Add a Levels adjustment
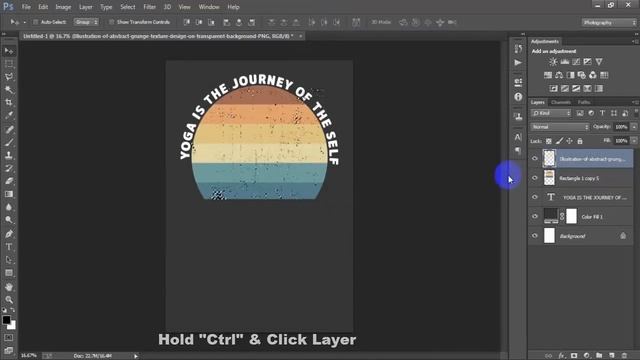 coord(565,62)
